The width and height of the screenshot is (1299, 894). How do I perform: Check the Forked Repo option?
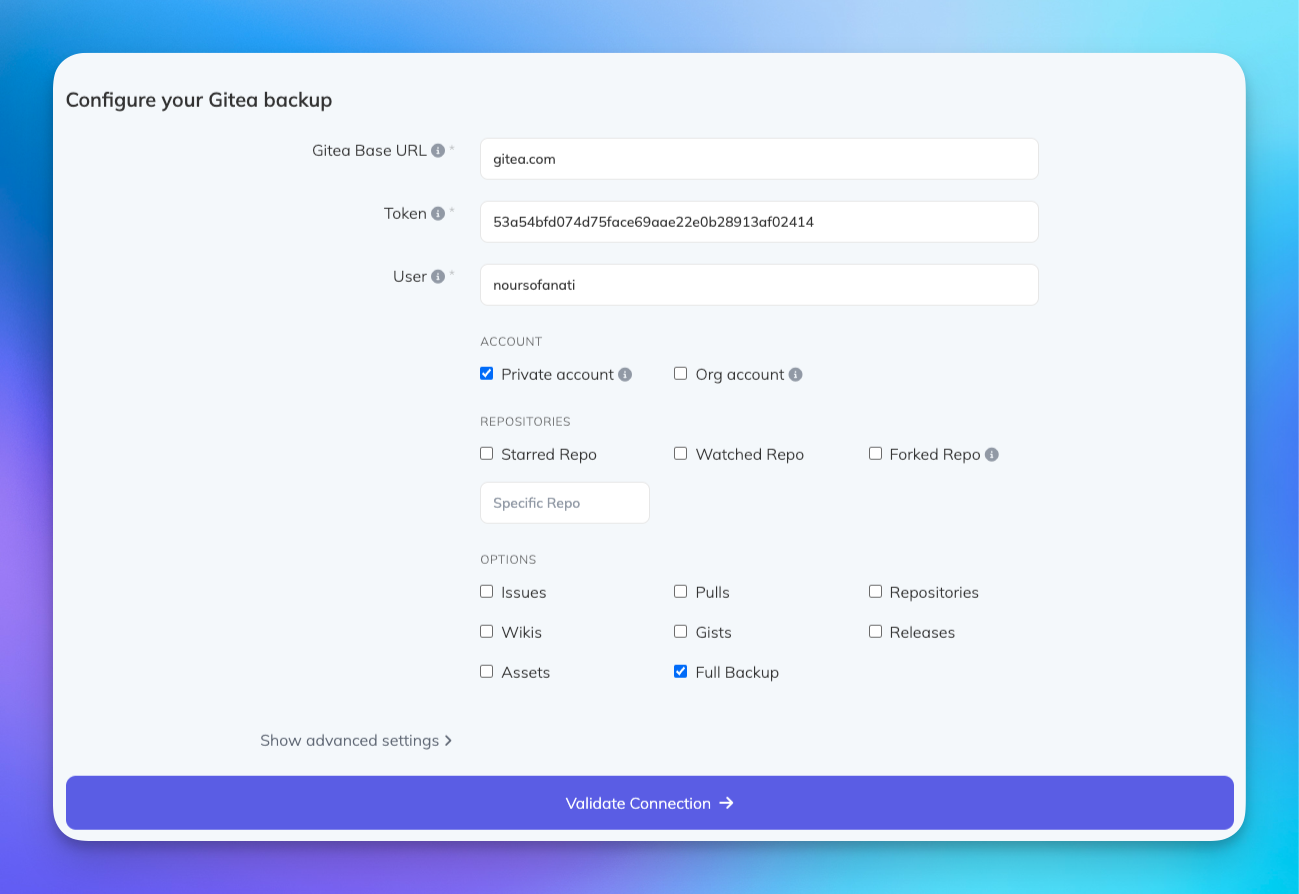tap(875, 453)
